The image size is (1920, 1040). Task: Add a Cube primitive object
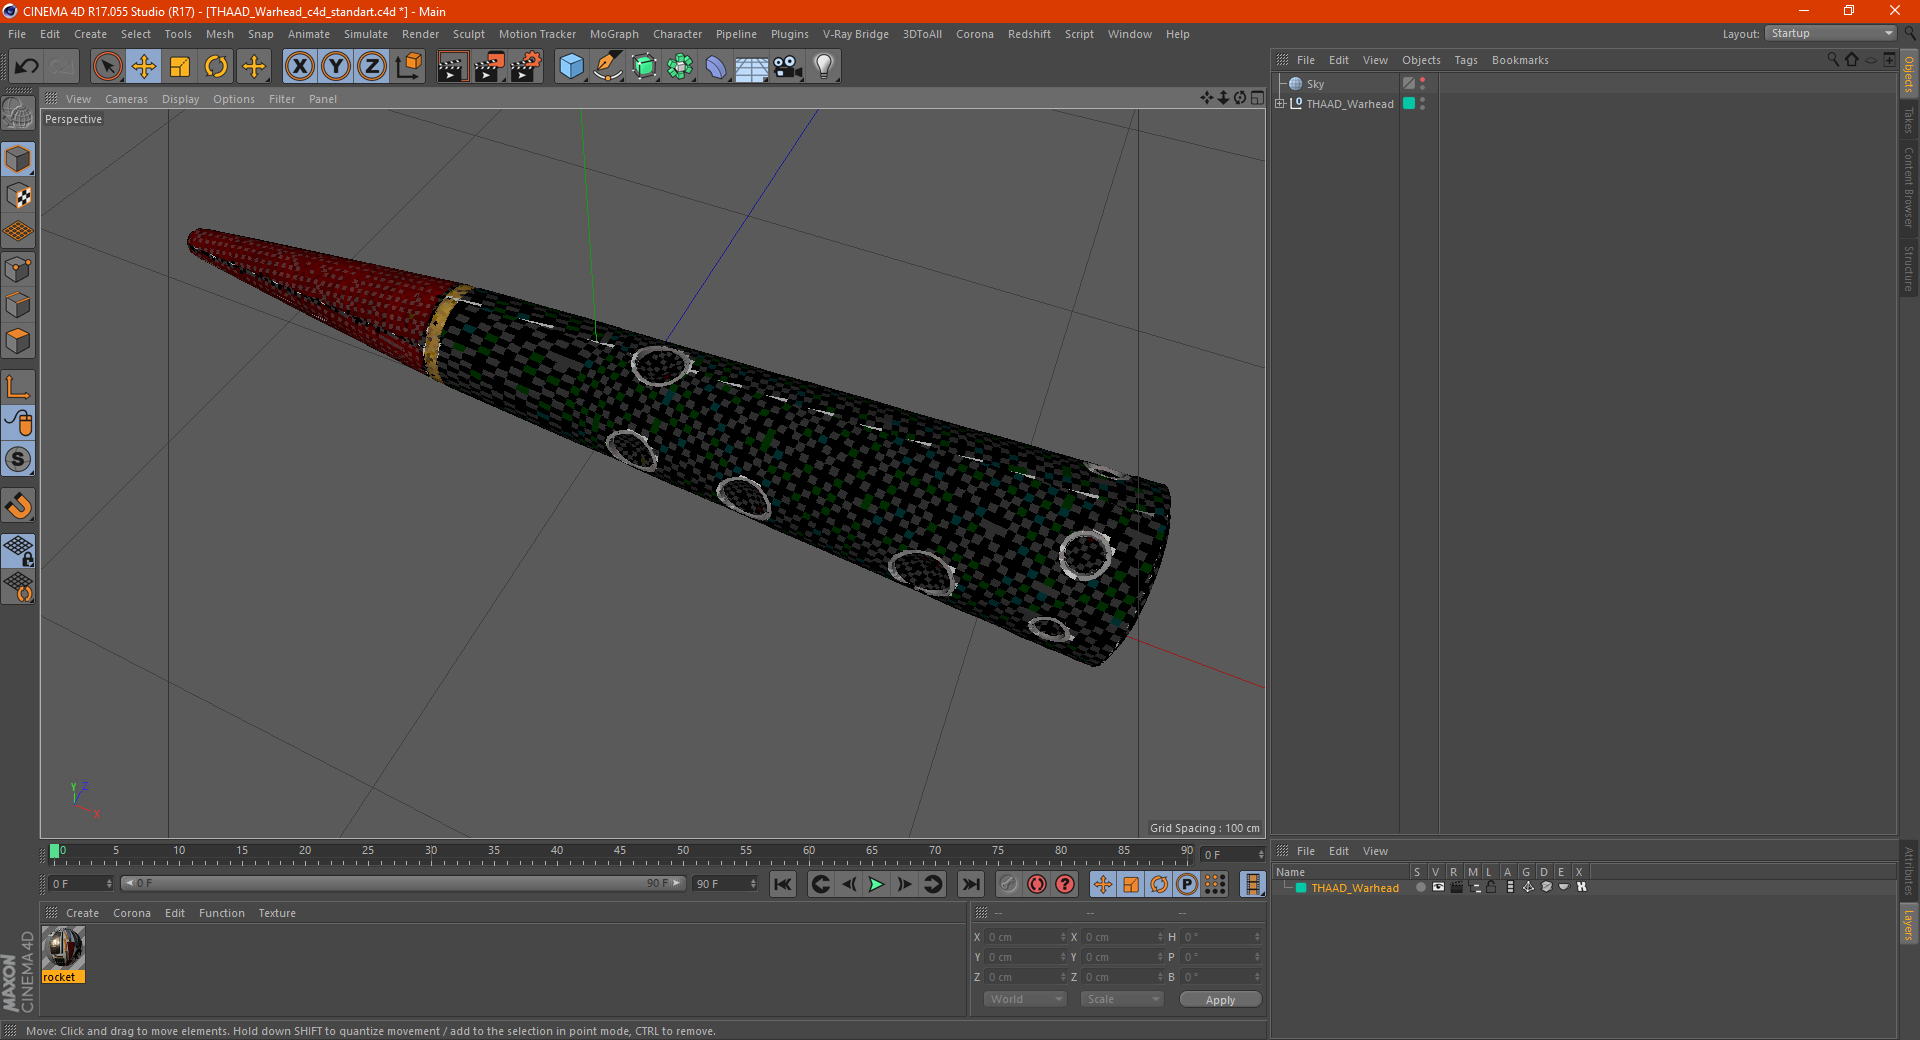[571, 67]
